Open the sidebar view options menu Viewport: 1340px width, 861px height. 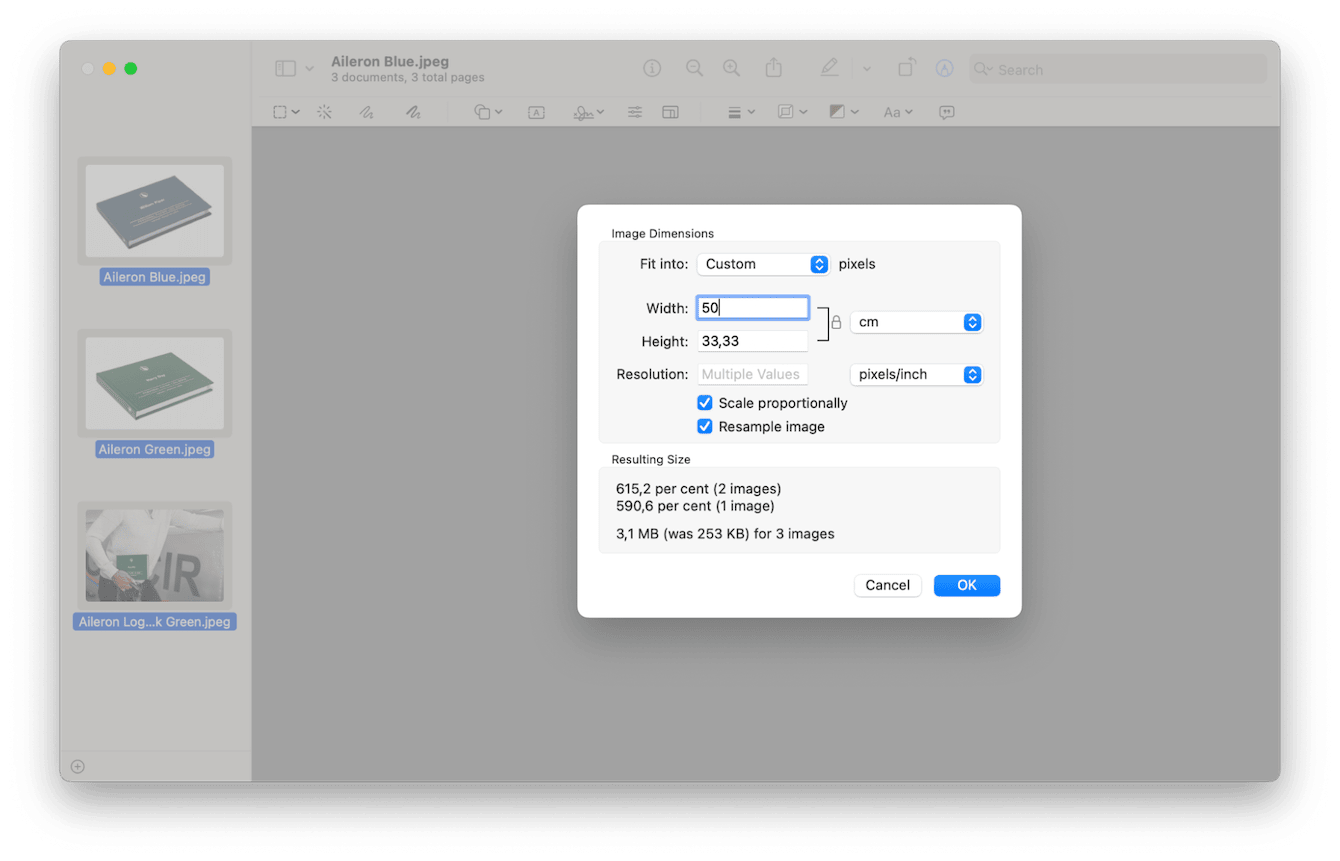(x=294, y=69)
